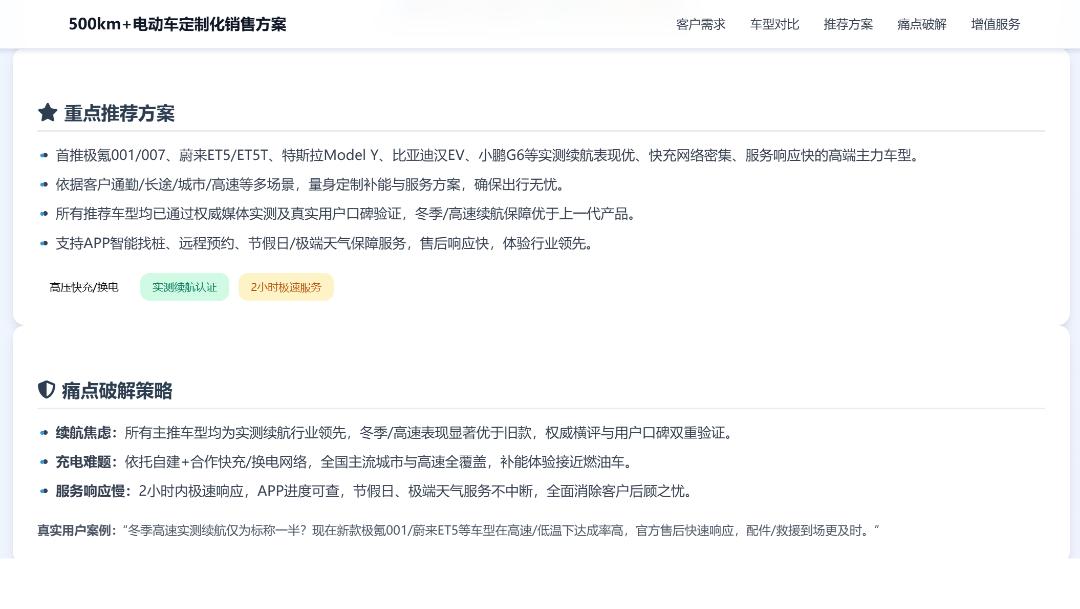Click the shield icon beside 痛点破解策略
Viewport: 1080px width, 609px height.
[46, 390]
